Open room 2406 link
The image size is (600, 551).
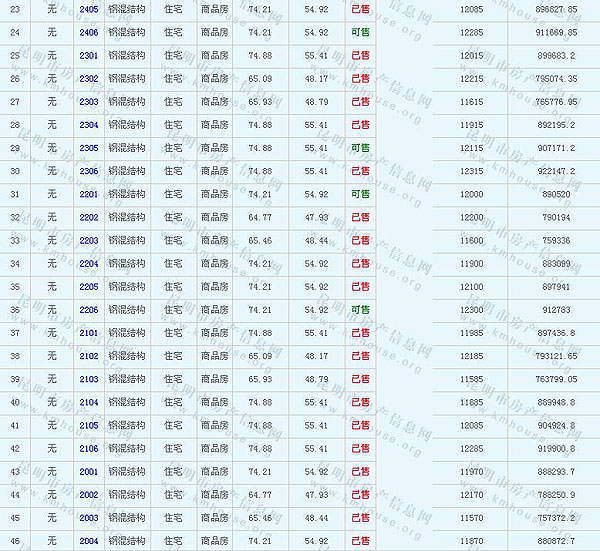pyautogui.click(x=89, y=32)
